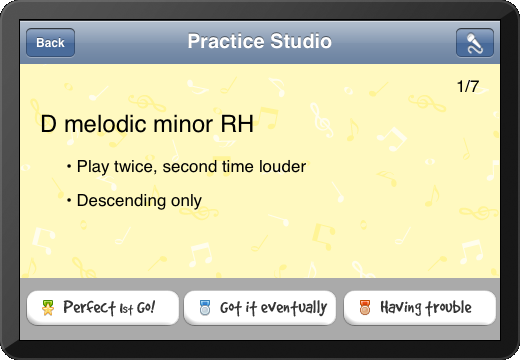
Task: Mark exercise as Perfect 1st Go!
Action: click(x=103, y=308)
